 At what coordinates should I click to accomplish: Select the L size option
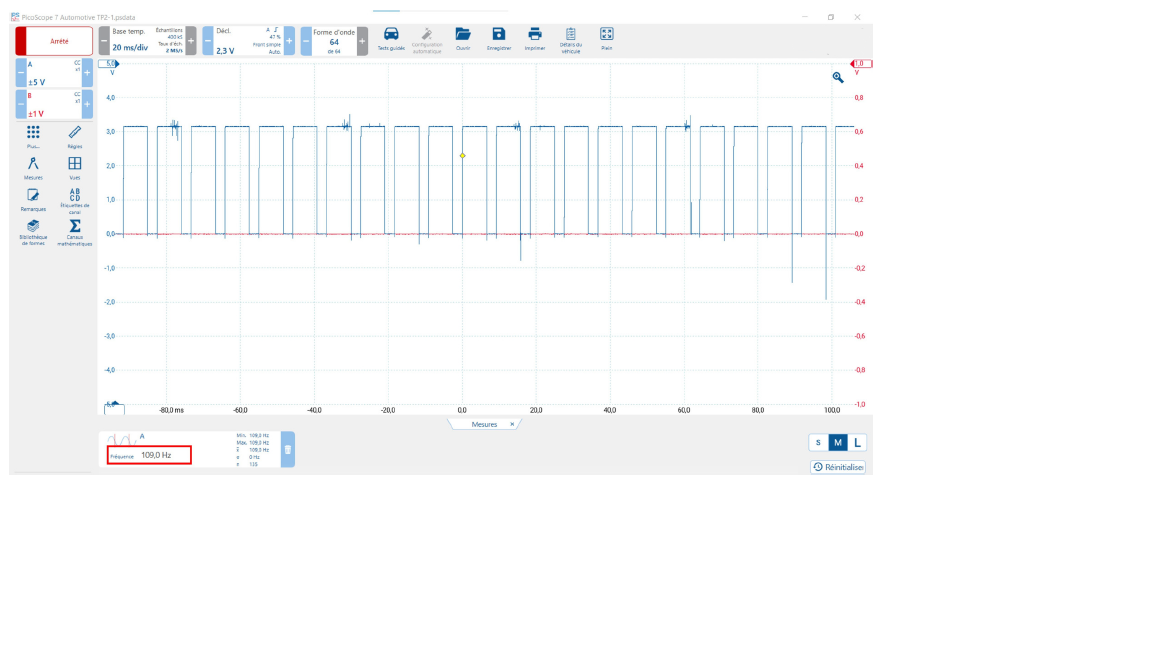point(856,443)
